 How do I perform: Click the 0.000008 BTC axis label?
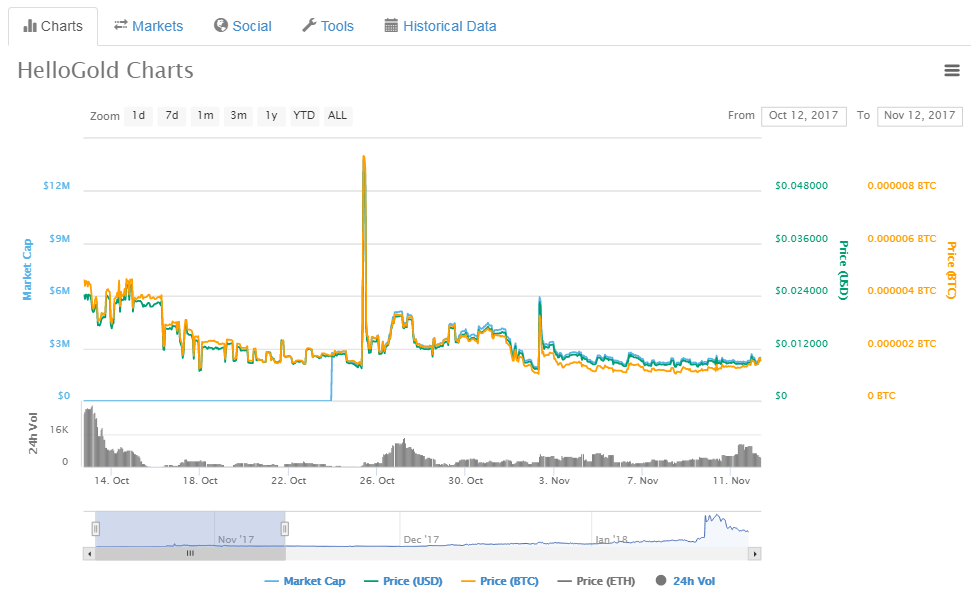pos(902,186)
